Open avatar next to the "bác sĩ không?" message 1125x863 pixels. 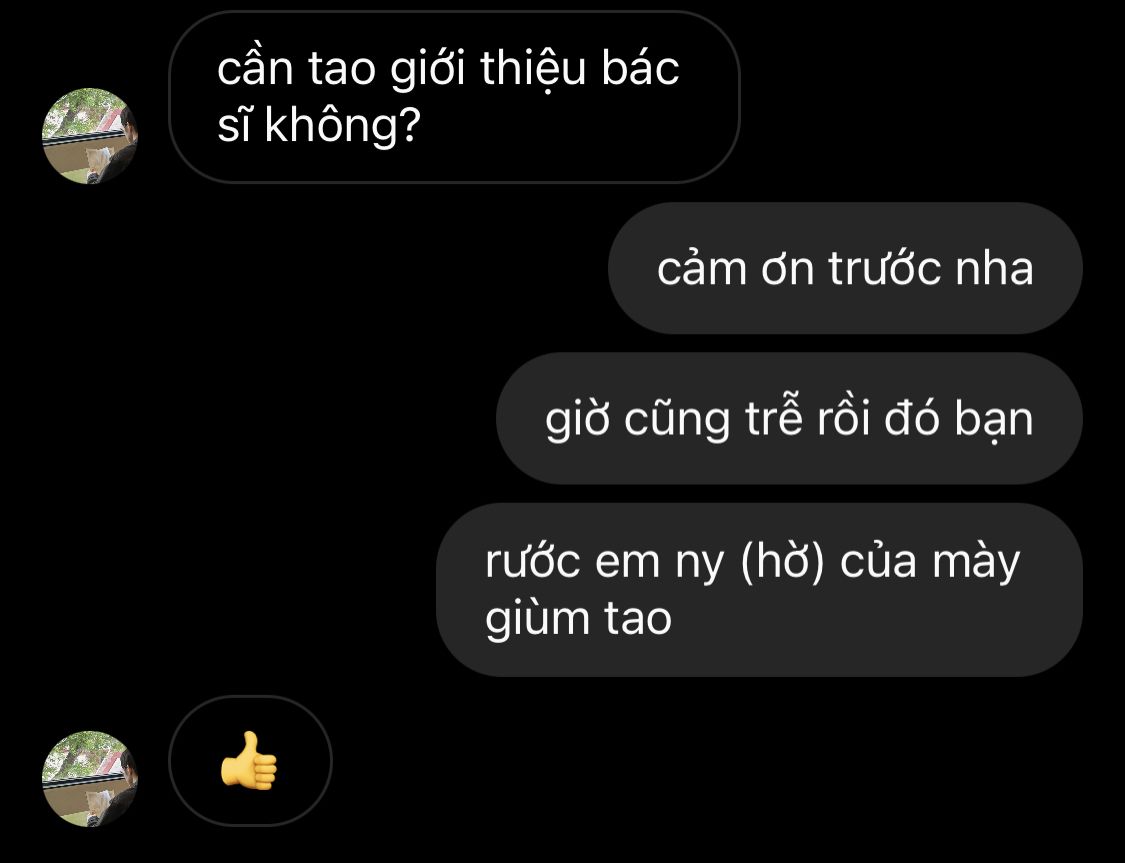(90, 136)
